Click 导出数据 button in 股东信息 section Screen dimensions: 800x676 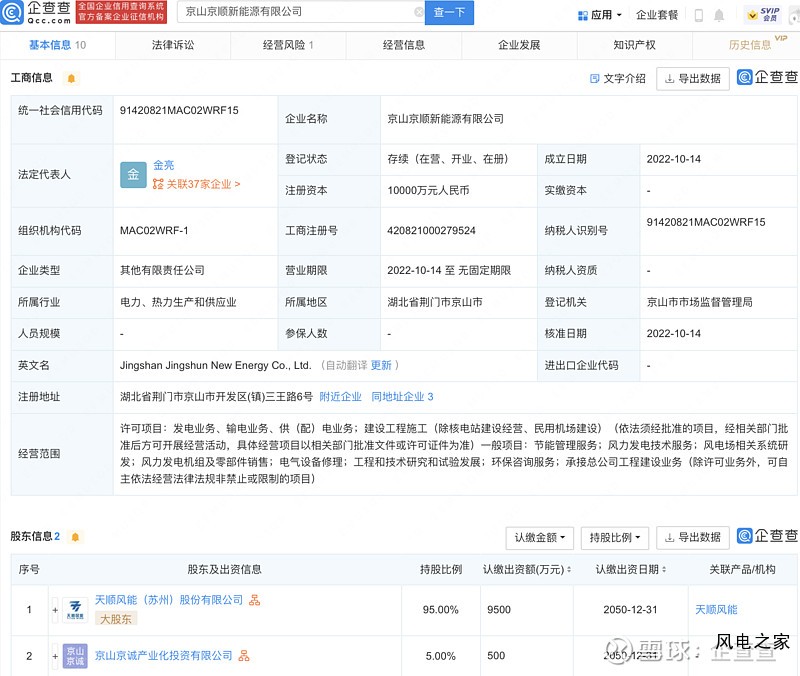coord(693,538)
